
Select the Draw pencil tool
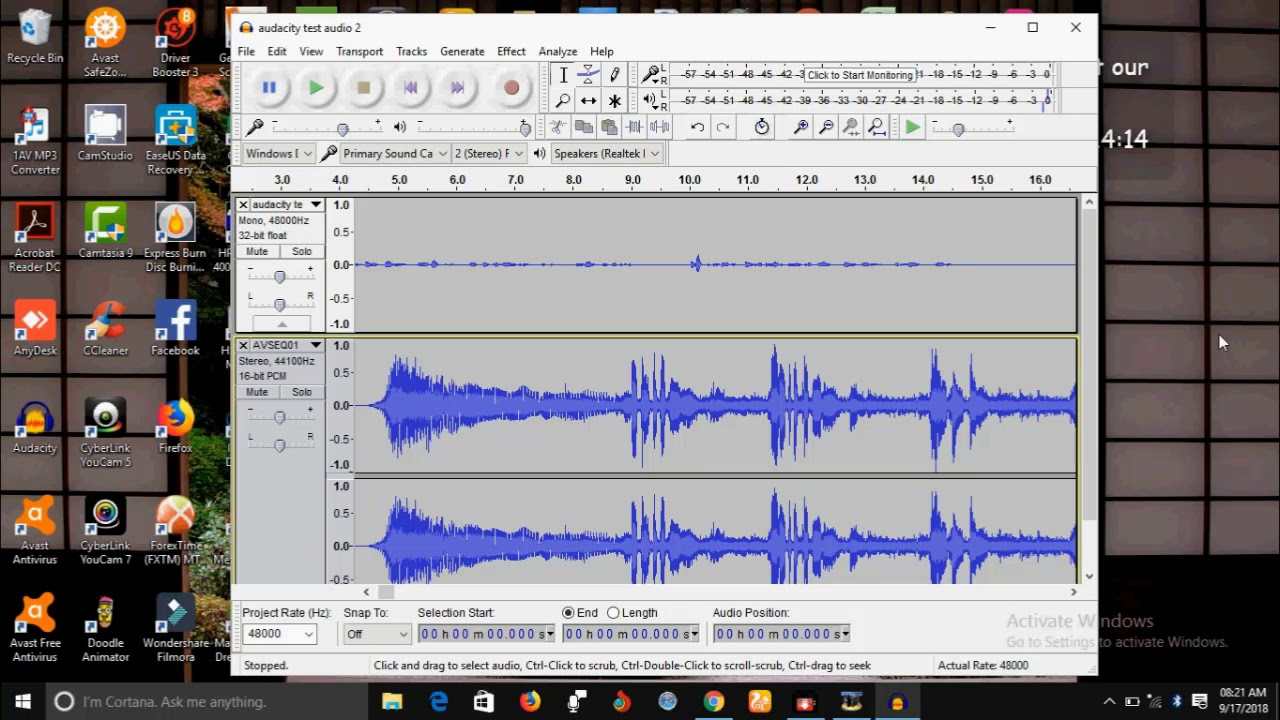(x=614, y=75)
